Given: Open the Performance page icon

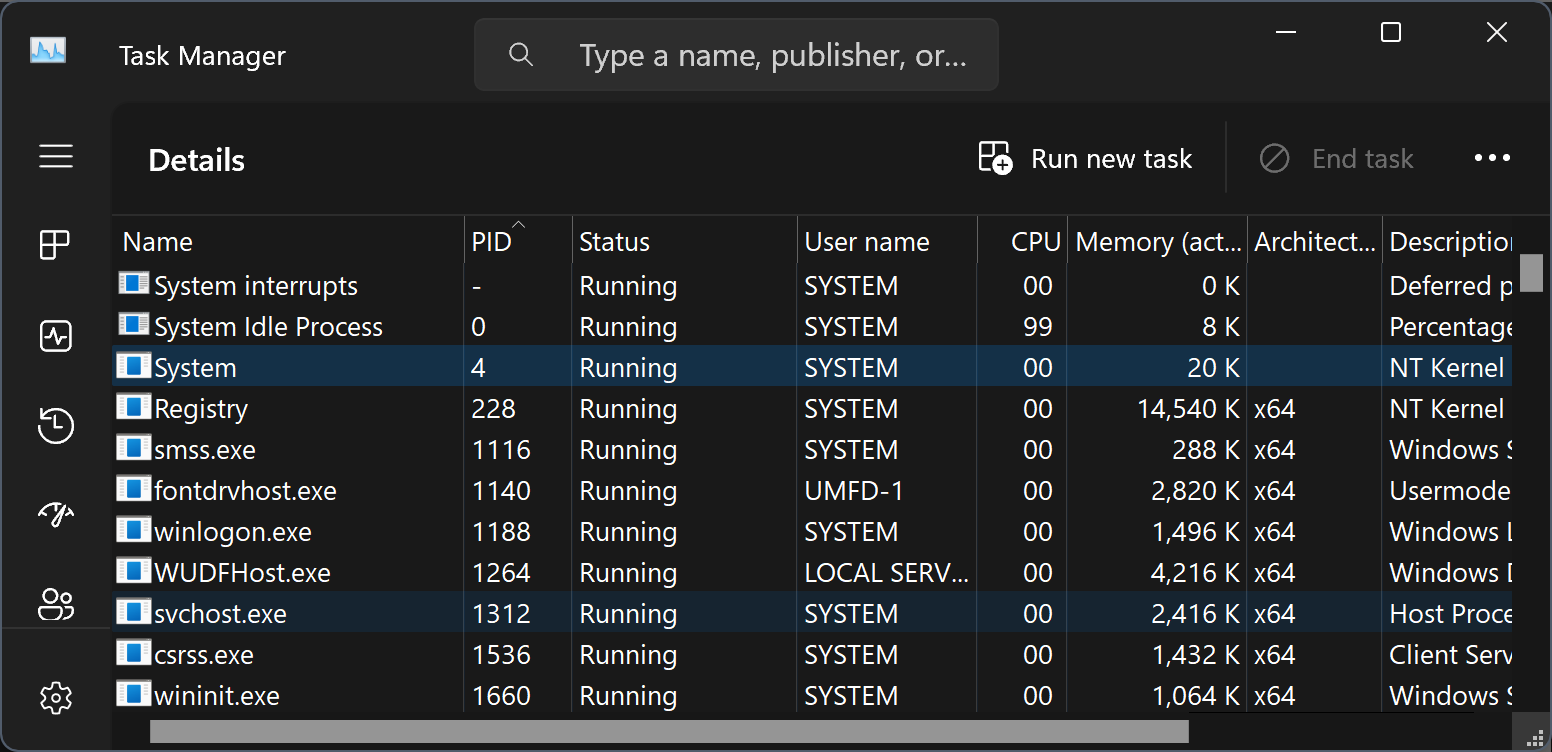Looking at the screenshot, I should coord(55,336).
